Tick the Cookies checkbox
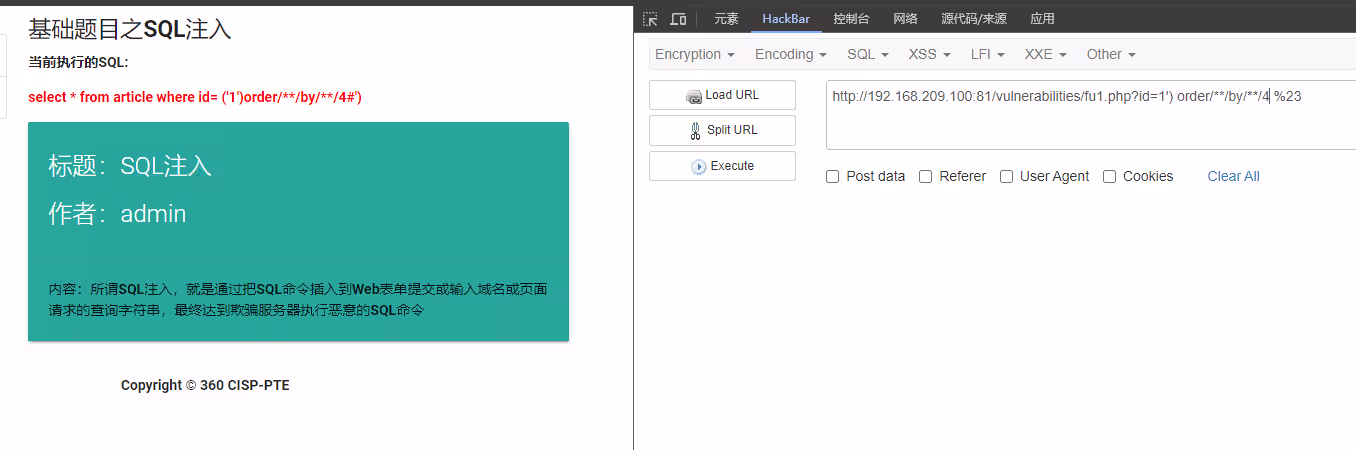The image size is (1356, 450). point(1109,177)
